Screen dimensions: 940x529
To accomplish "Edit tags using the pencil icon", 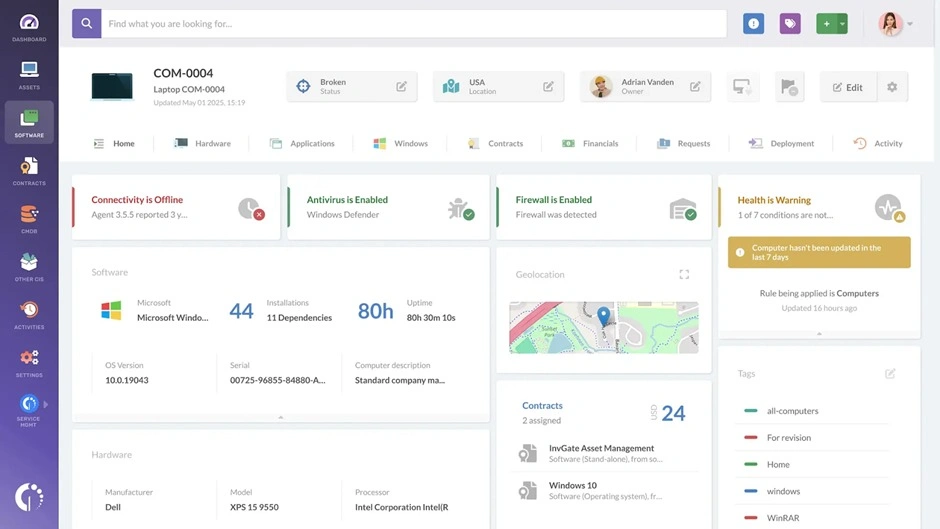I will 890,374.
